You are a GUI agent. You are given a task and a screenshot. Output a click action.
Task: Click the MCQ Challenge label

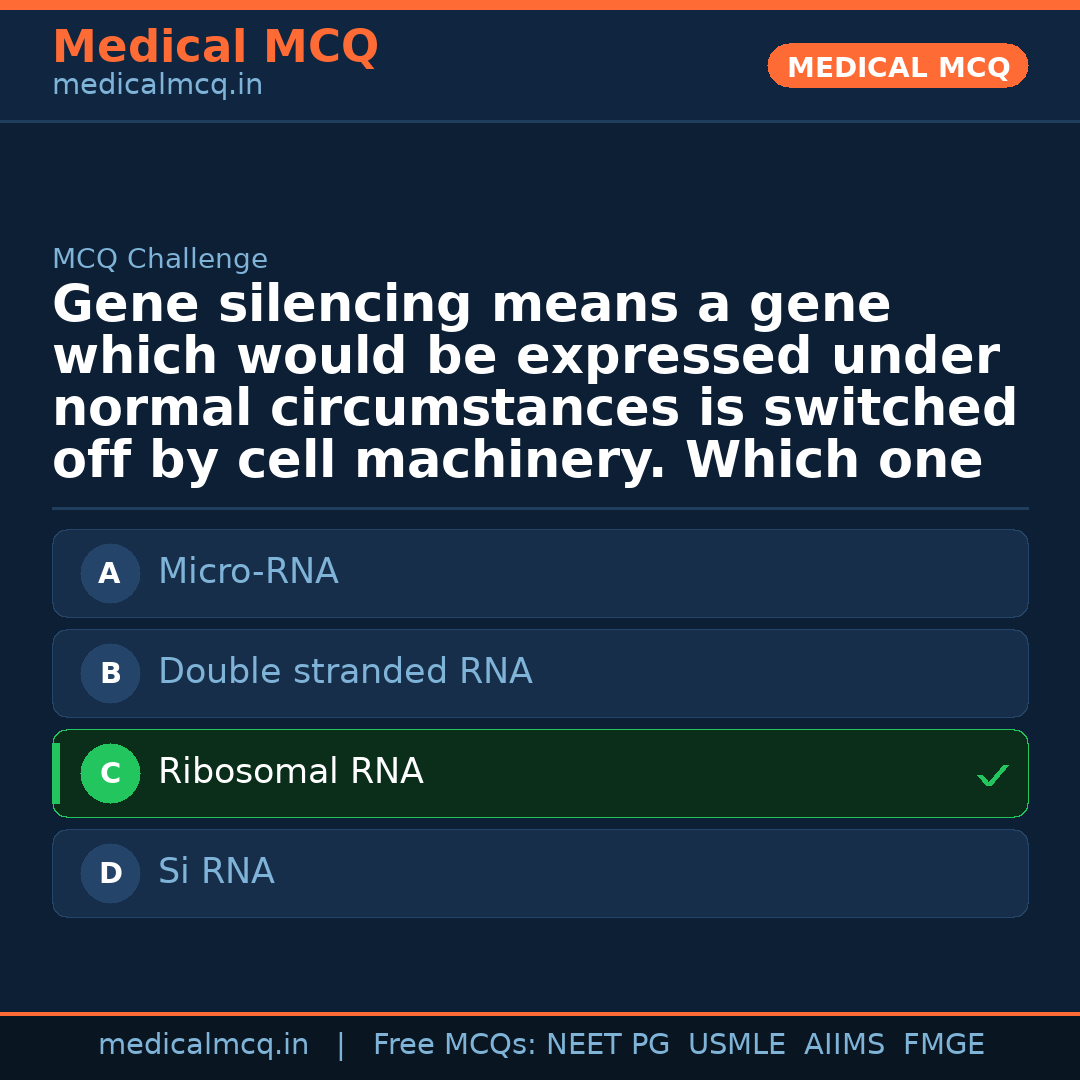(x=160, y=260)
